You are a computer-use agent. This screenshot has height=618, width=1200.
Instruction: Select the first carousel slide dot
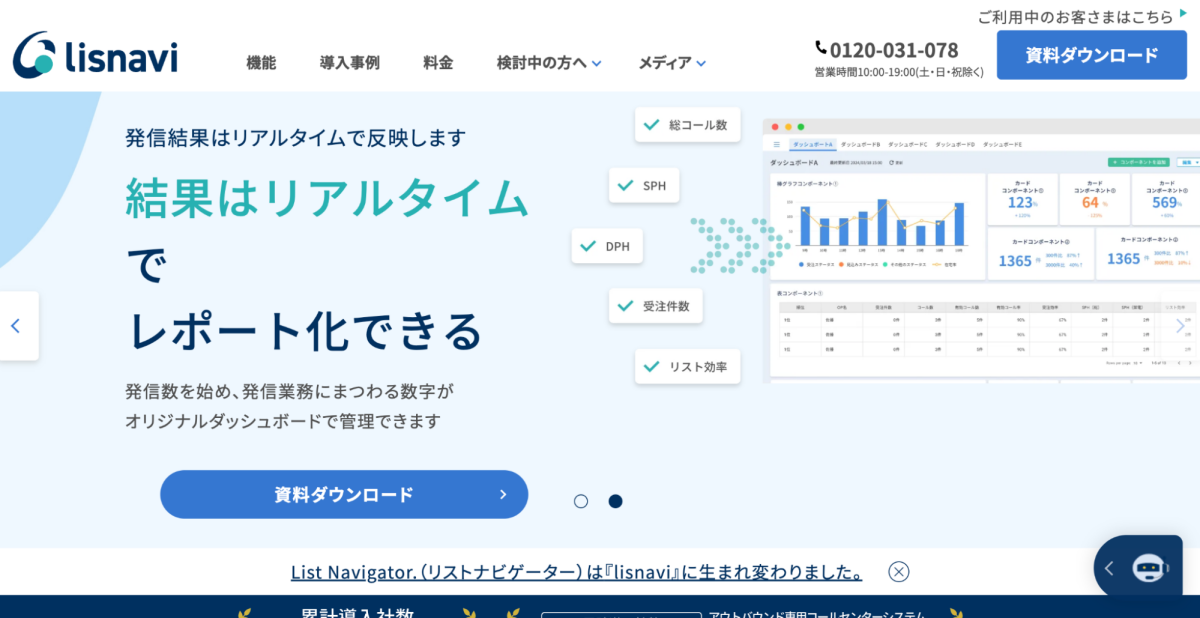click(581, 501)
